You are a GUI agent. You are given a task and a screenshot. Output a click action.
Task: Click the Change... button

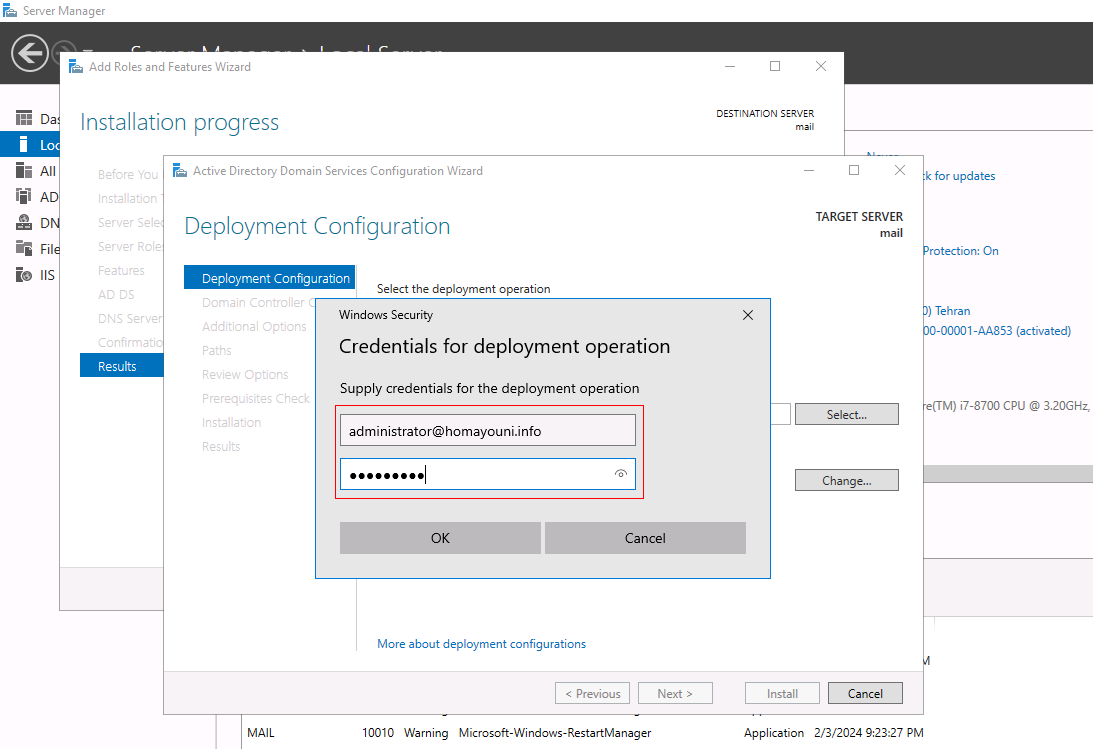pos(846,481)
